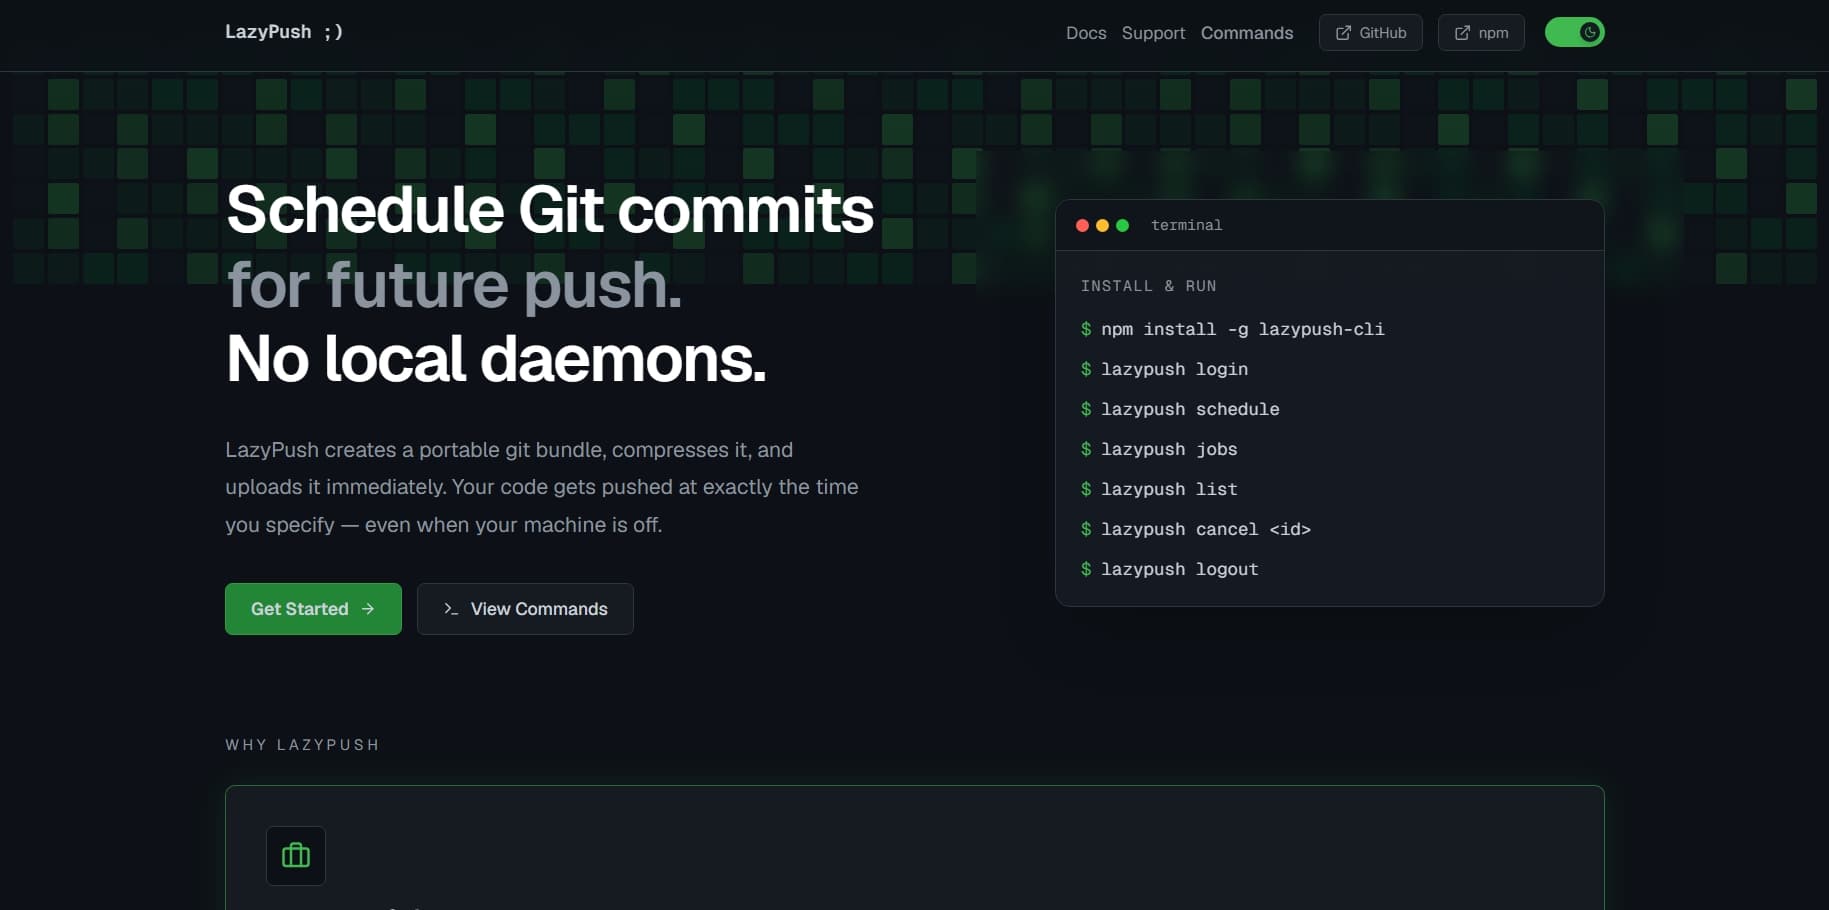
Task: Click the 'npm install -g lazypush-cli' command line
Action: [1232, 329]
